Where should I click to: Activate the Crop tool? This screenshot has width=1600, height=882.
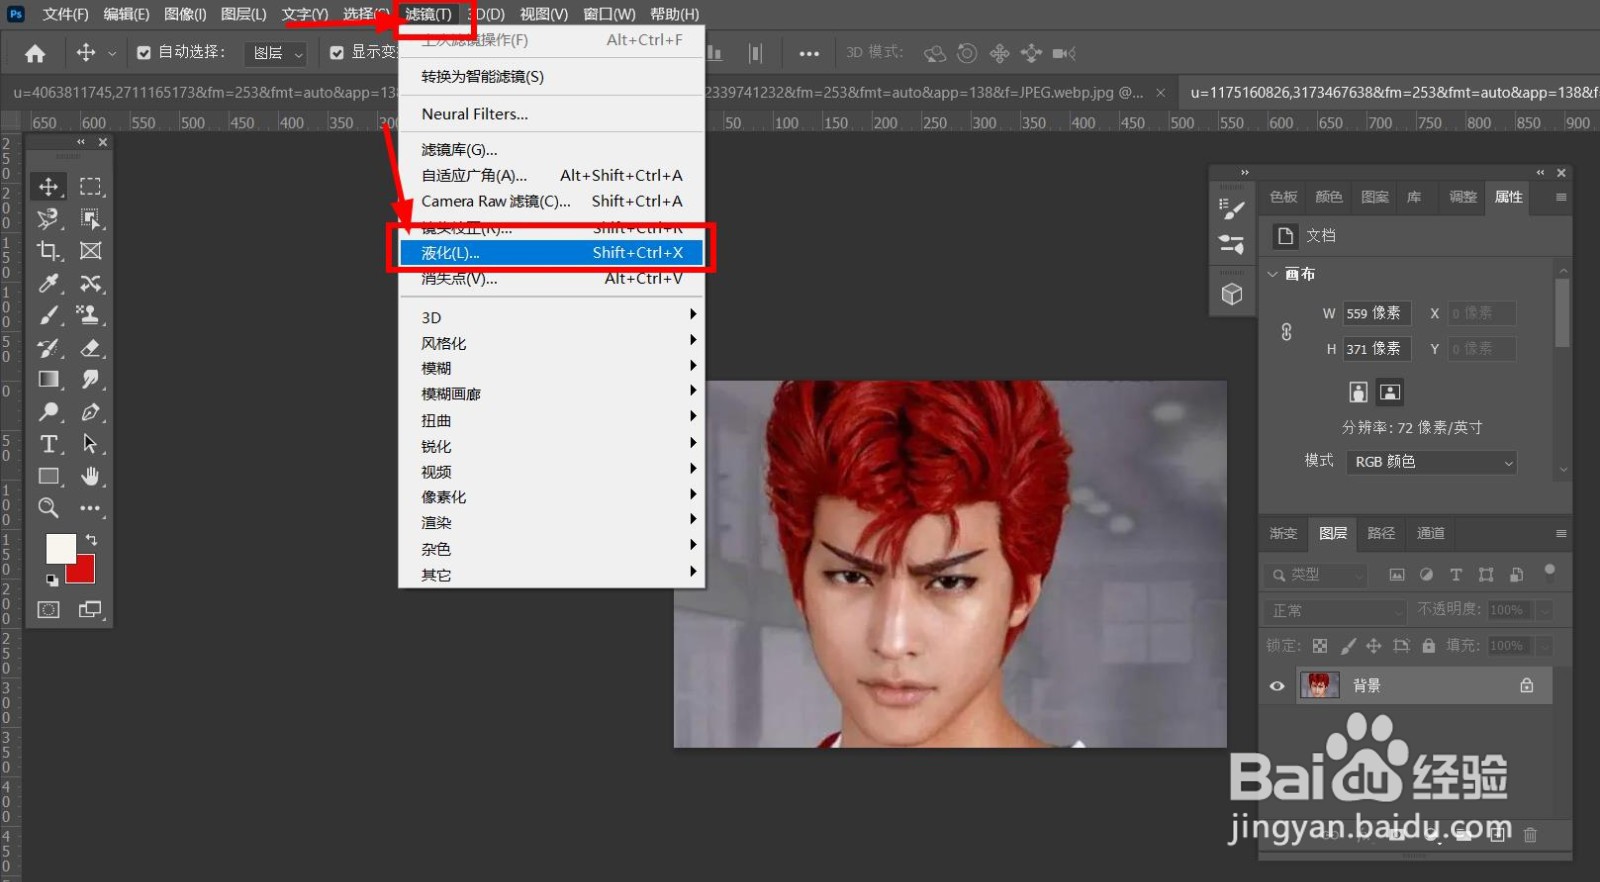coord(48,251)
